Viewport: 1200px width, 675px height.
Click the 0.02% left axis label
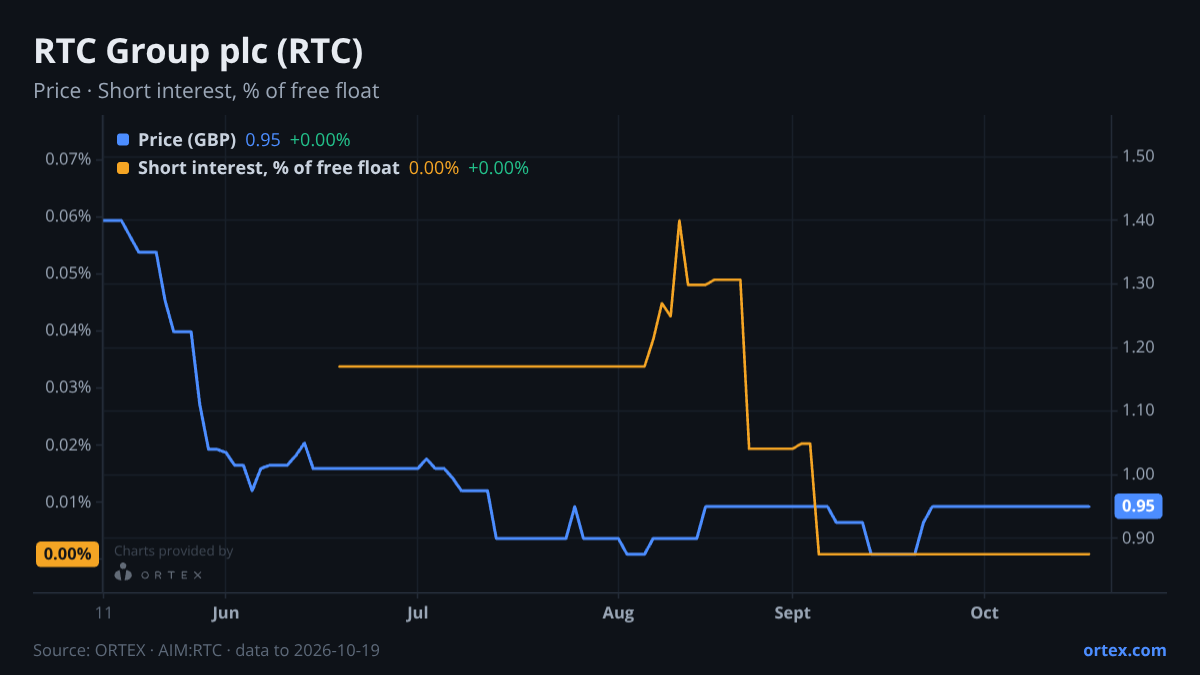[x=68, y=445]
